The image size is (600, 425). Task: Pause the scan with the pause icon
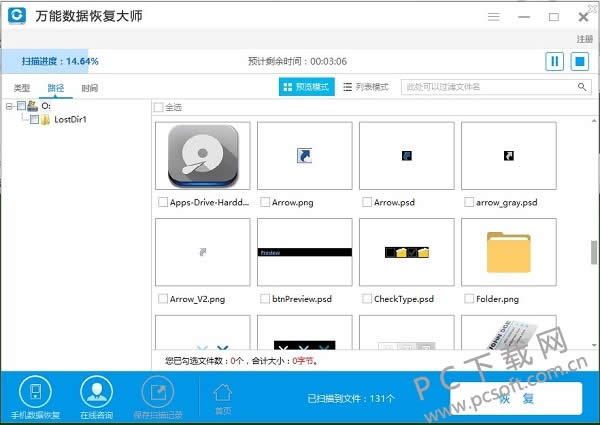[x=554, y=61]
